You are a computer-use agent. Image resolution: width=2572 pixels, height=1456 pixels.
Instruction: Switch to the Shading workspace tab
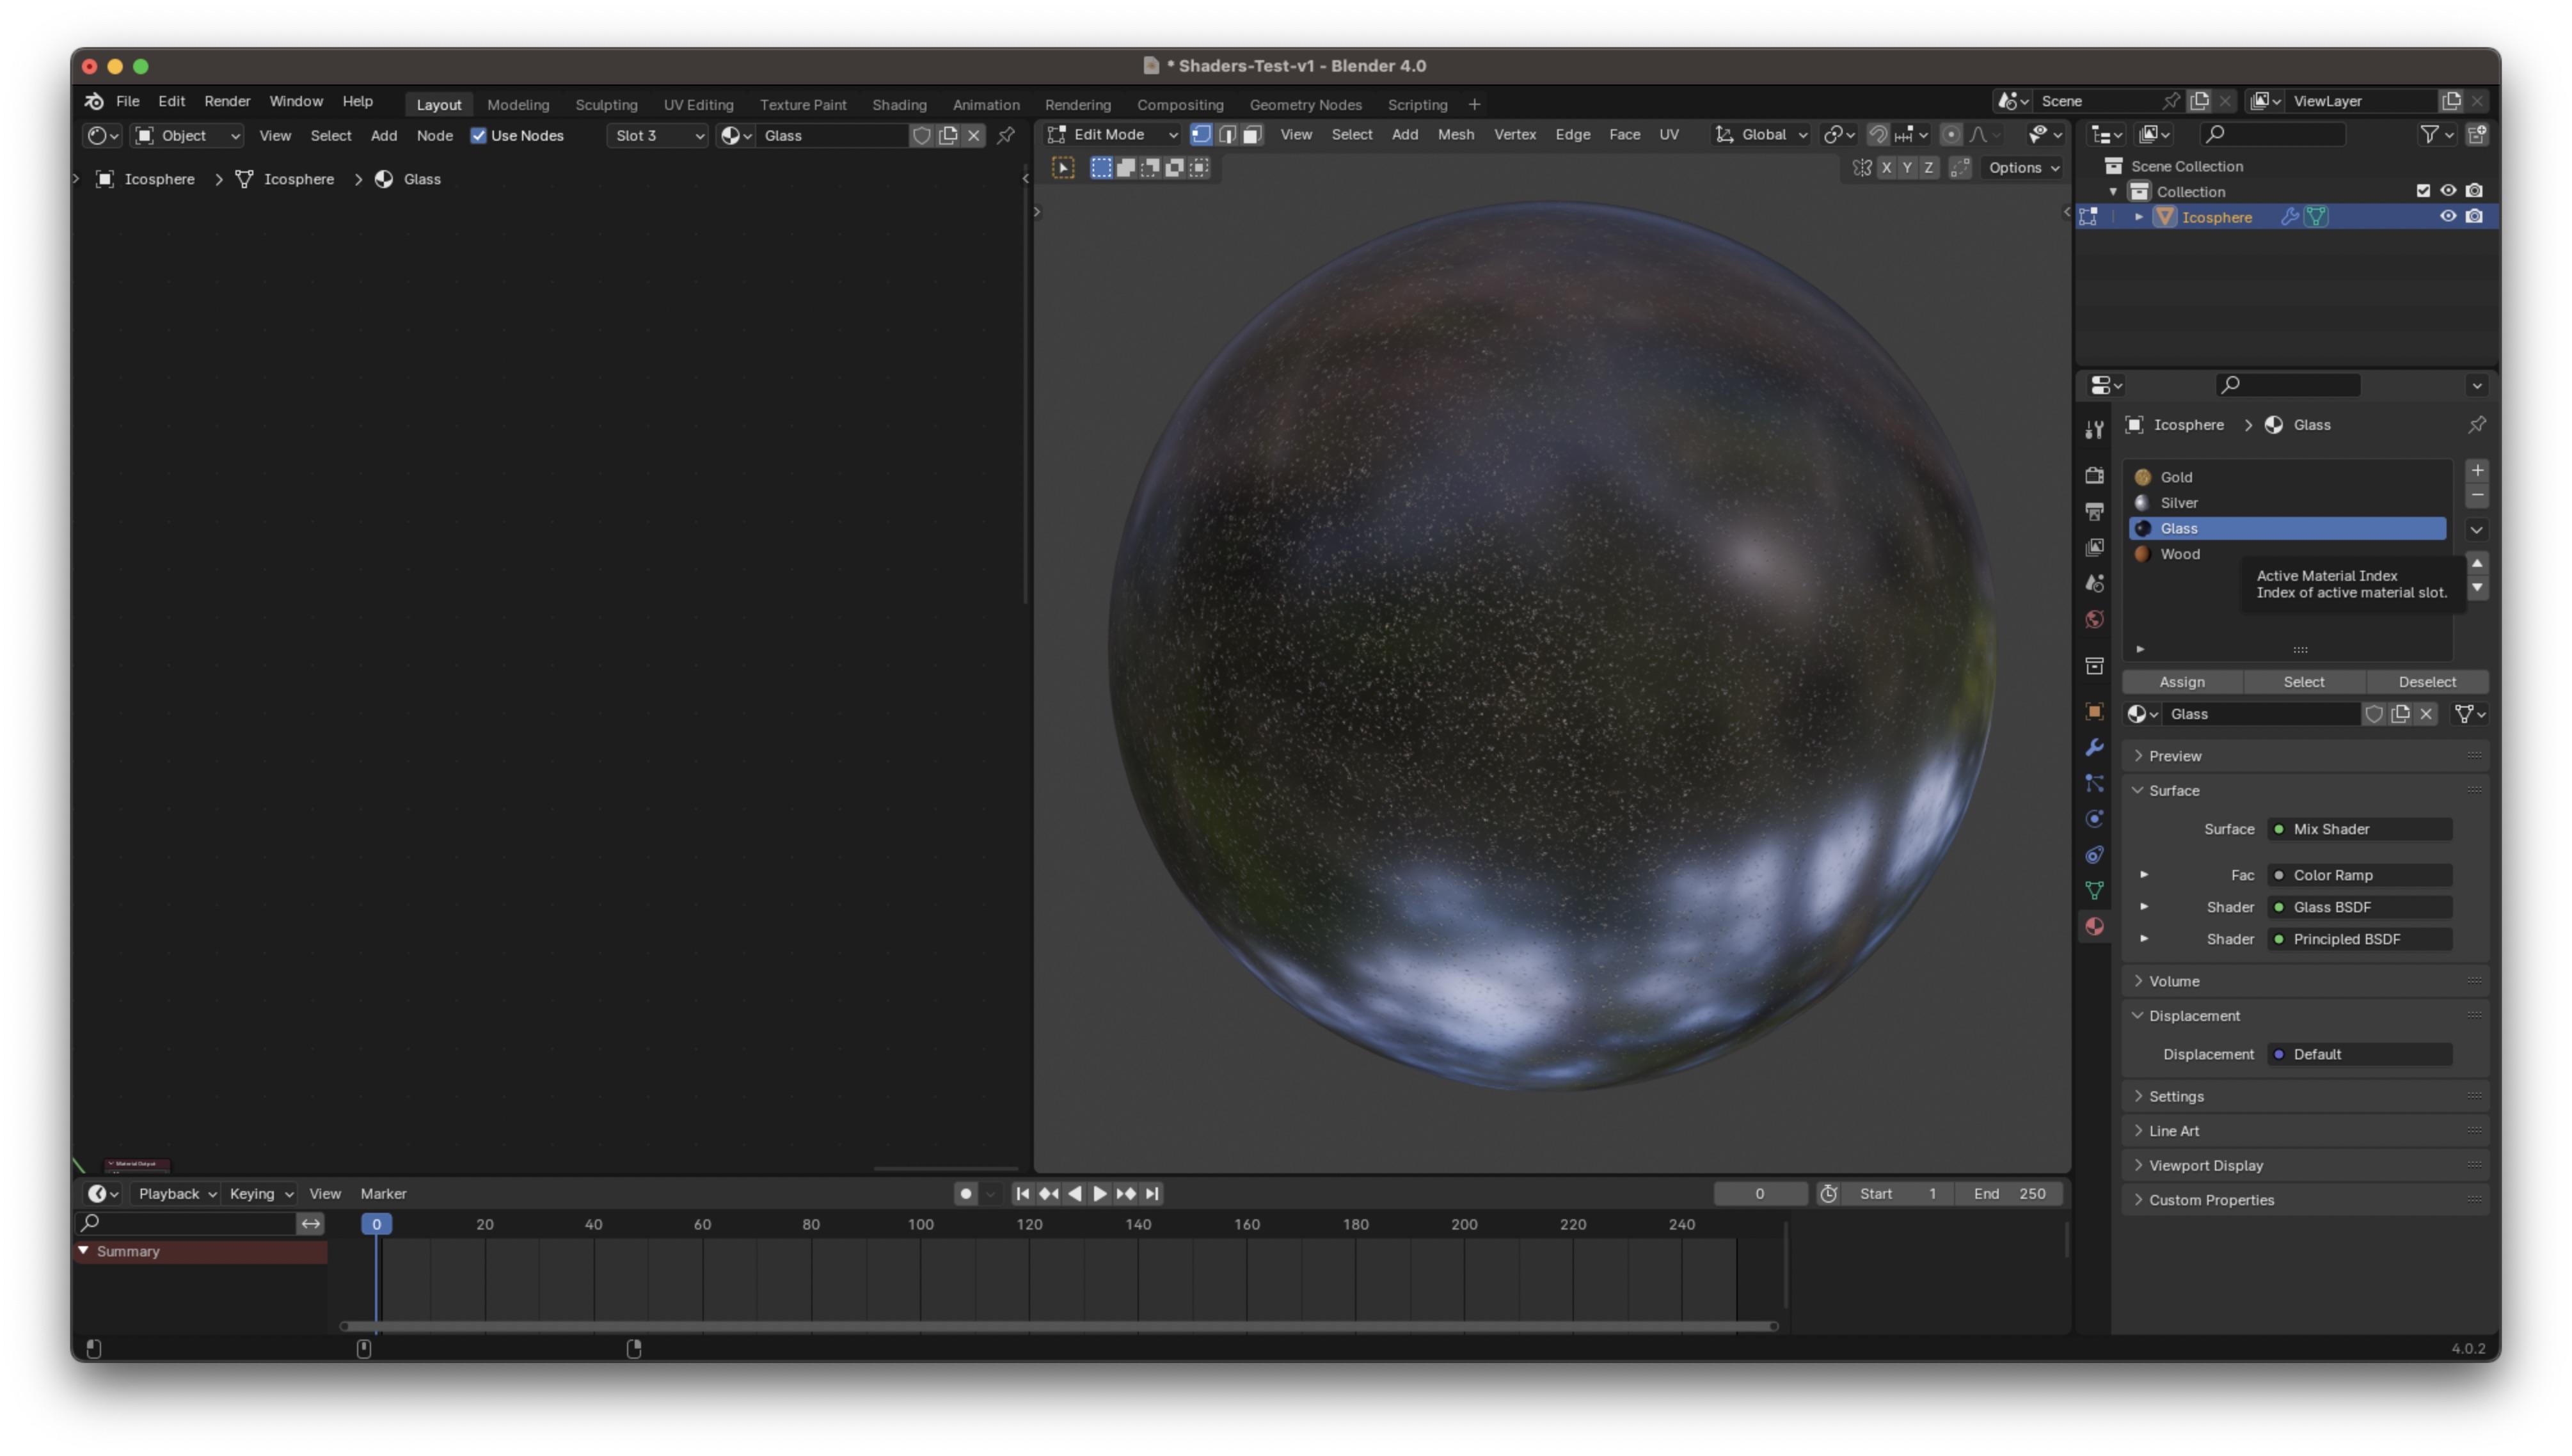click(899, 104)
